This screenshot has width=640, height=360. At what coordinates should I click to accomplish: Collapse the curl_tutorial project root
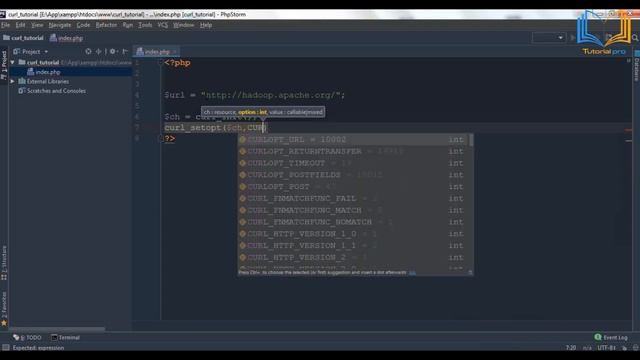point(13,62)
